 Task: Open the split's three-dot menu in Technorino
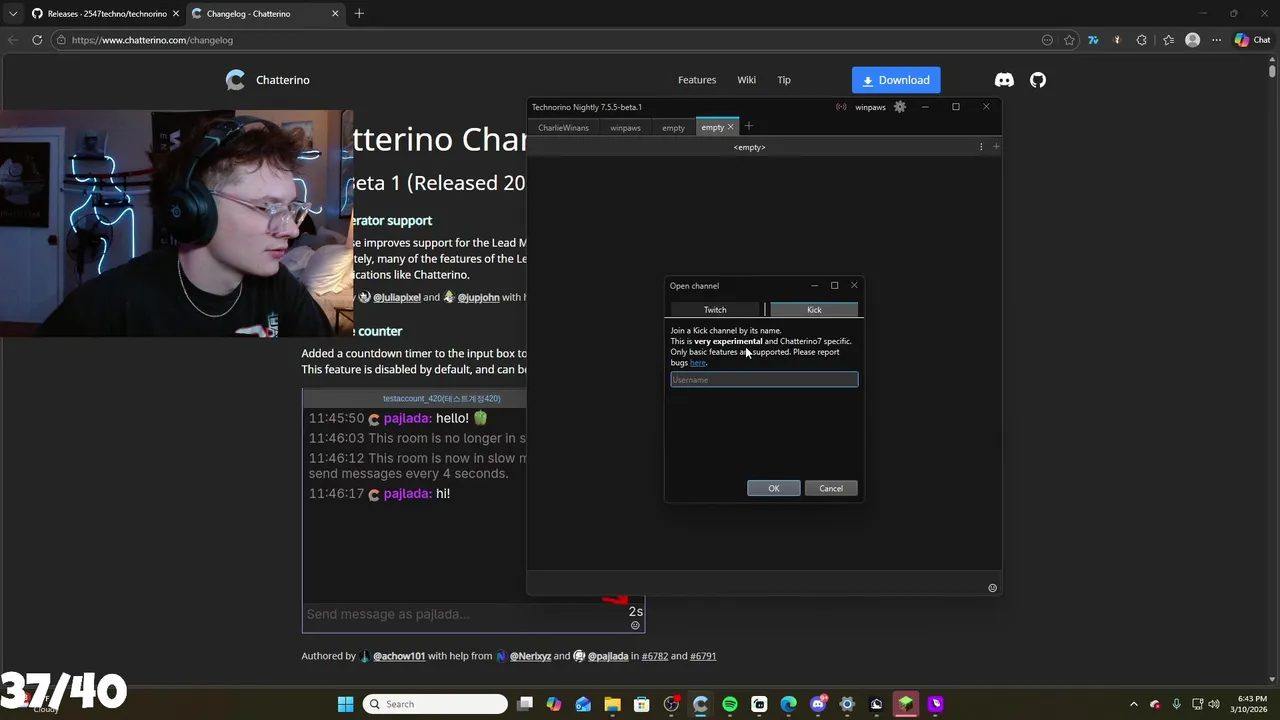981,147
